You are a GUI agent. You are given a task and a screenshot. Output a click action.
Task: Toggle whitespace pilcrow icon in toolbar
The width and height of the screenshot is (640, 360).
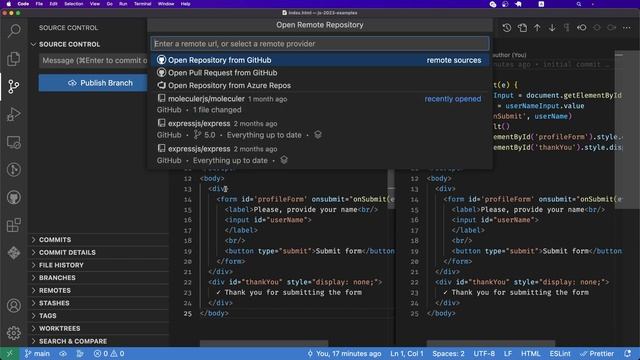[x=567, y=28]
